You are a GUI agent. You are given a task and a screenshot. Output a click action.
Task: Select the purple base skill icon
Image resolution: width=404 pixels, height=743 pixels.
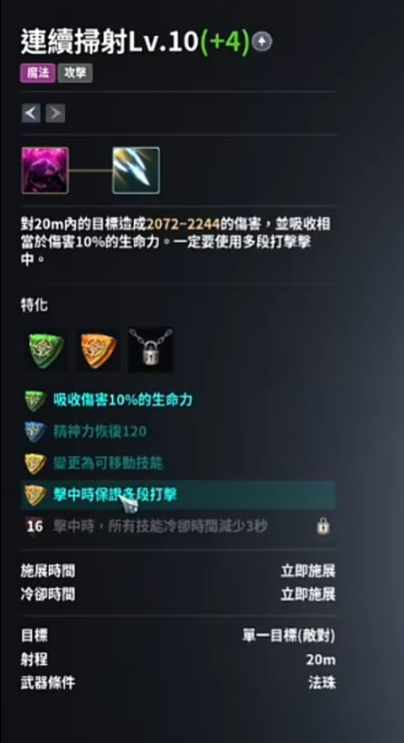tap(45, 171)
